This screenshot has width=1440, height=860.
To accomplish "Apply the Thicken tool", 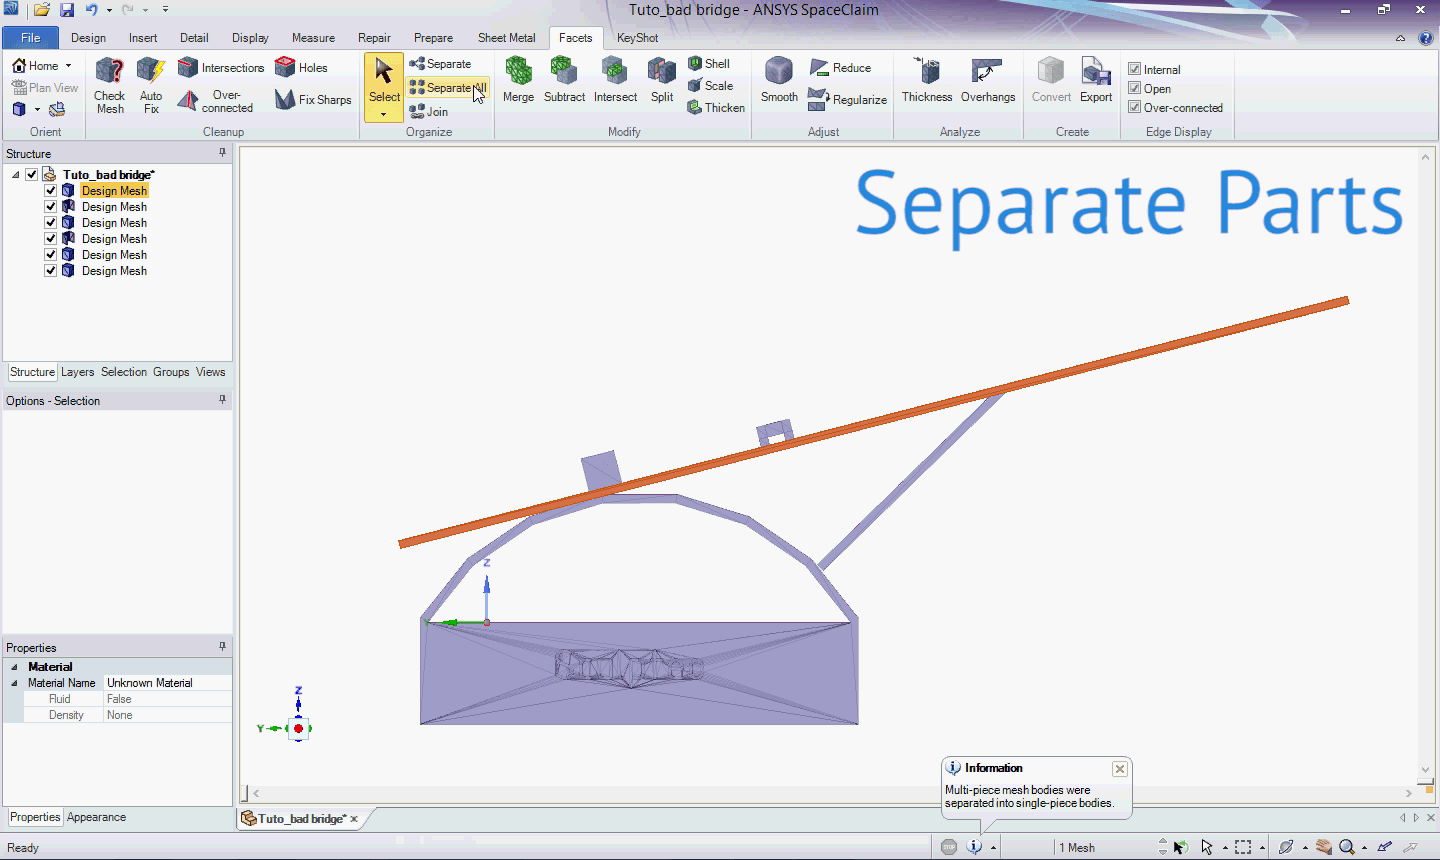I will [716, 107].
